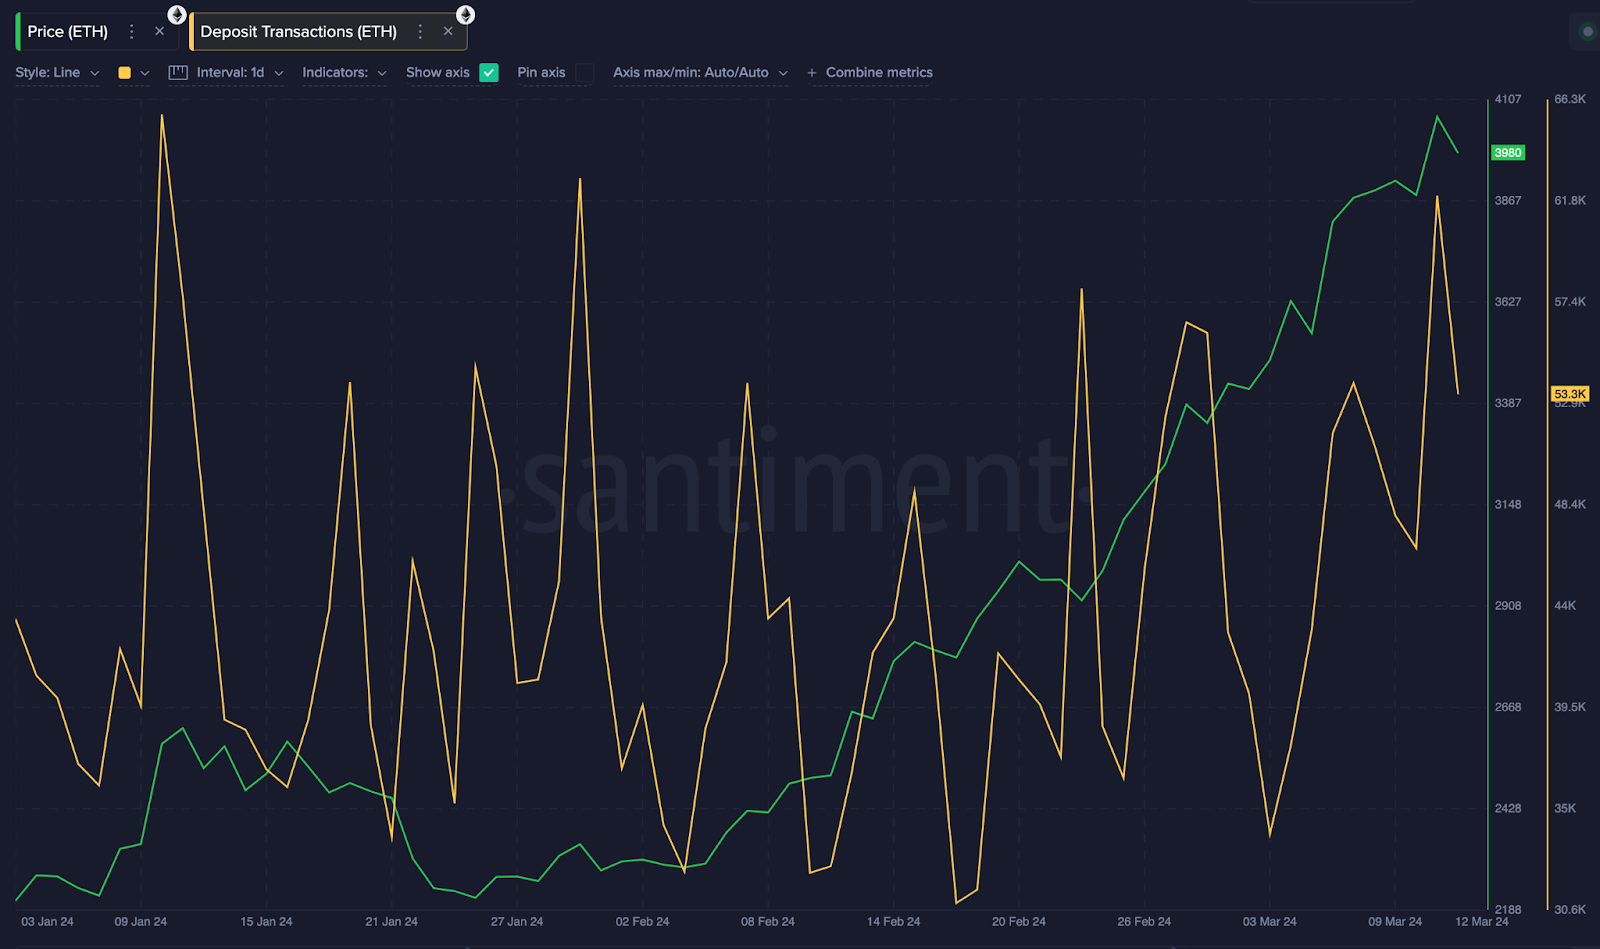Open the Price (ETH) metric options kebab menu

pos(131,31)
